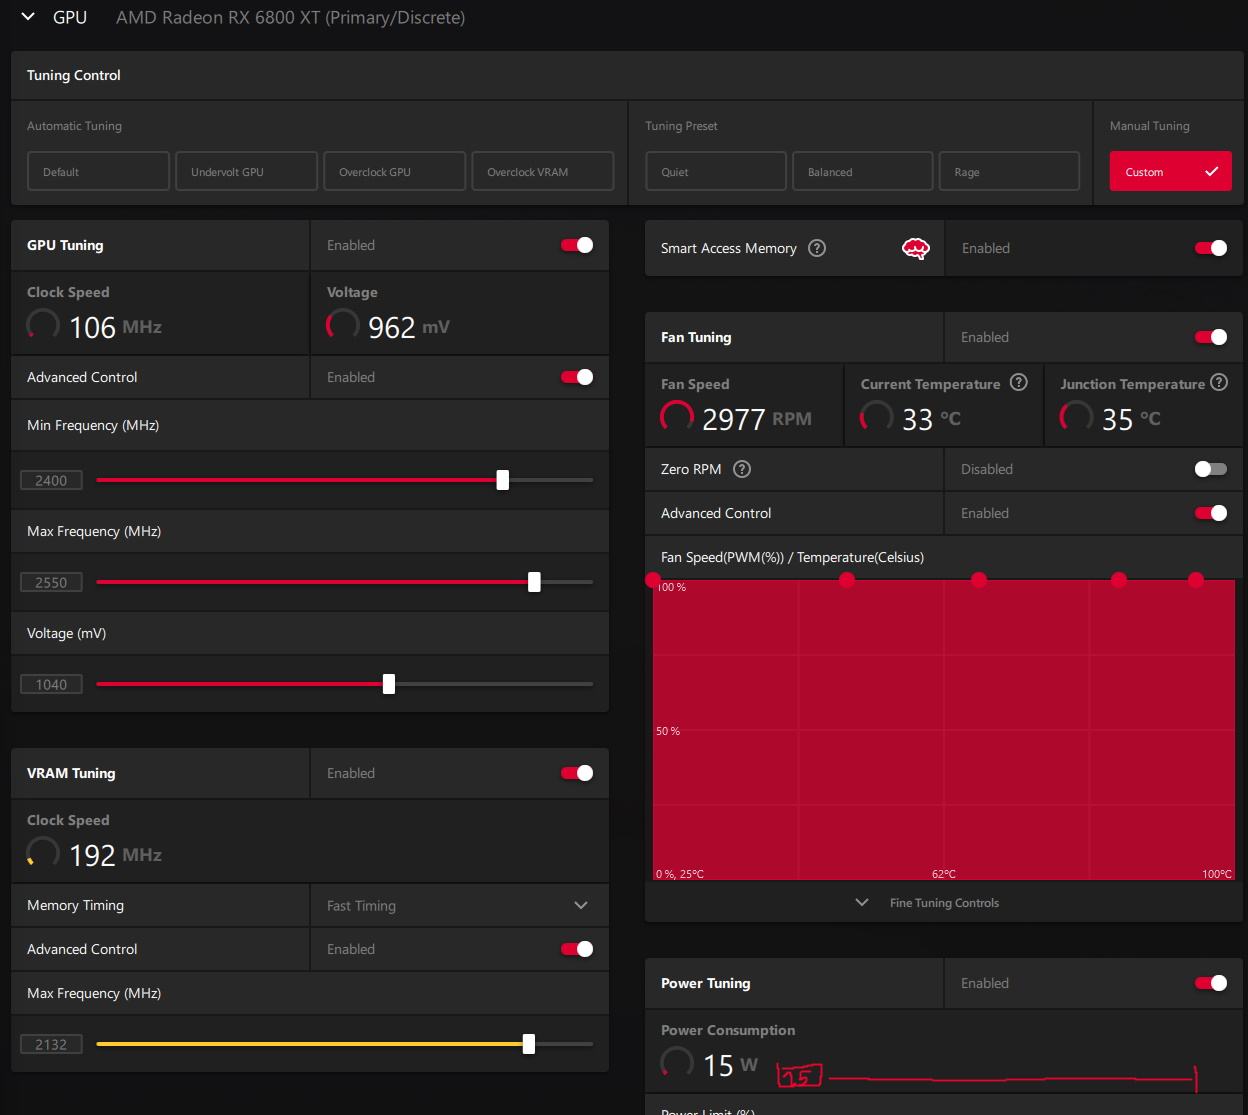Click the "62°C" fan graph axis label

pos(944,874)
